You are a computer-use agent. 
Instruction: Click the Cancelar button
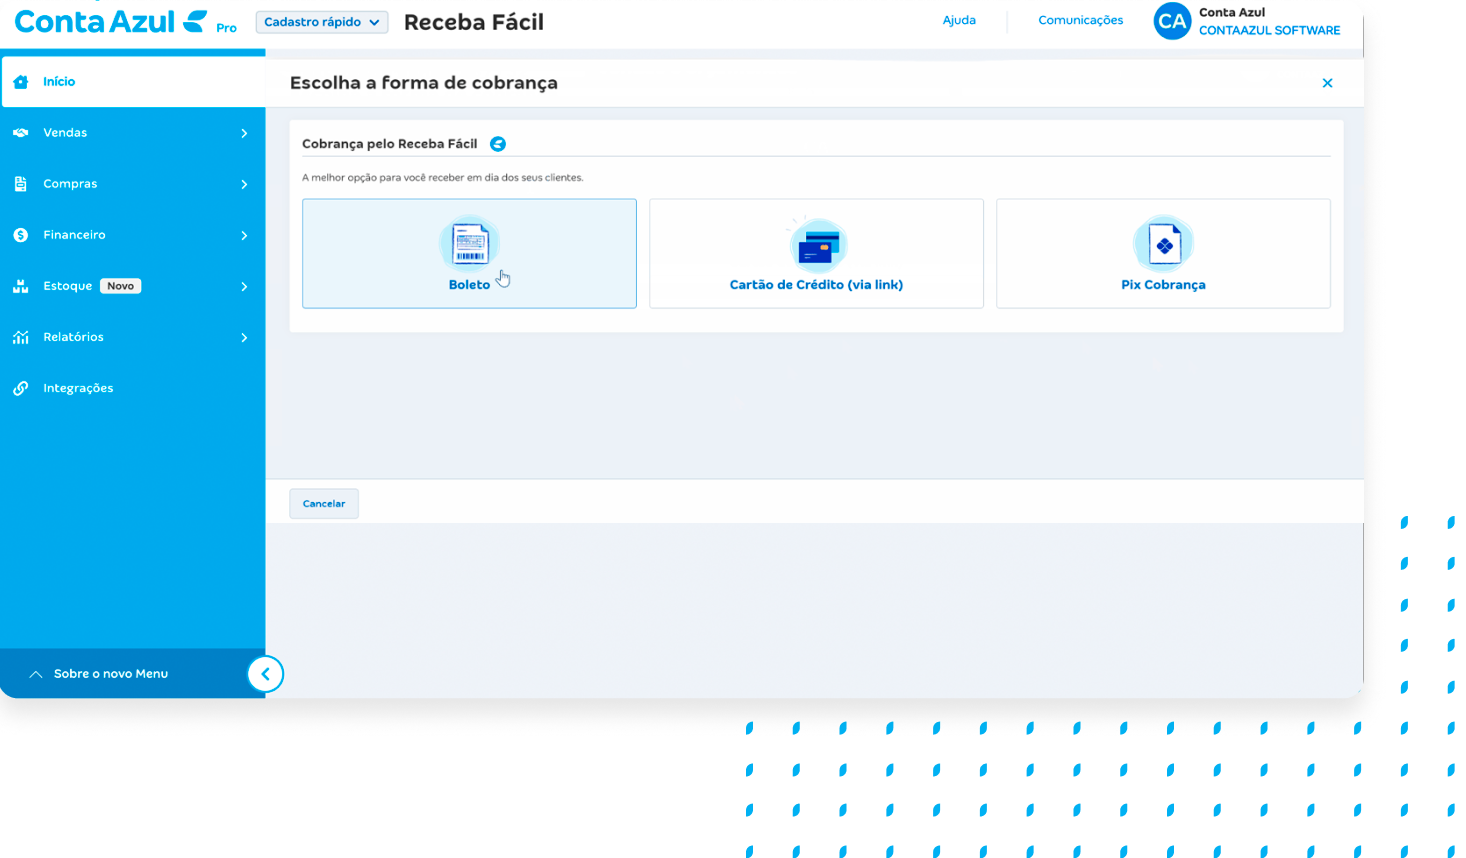click(x=324, y=504)
